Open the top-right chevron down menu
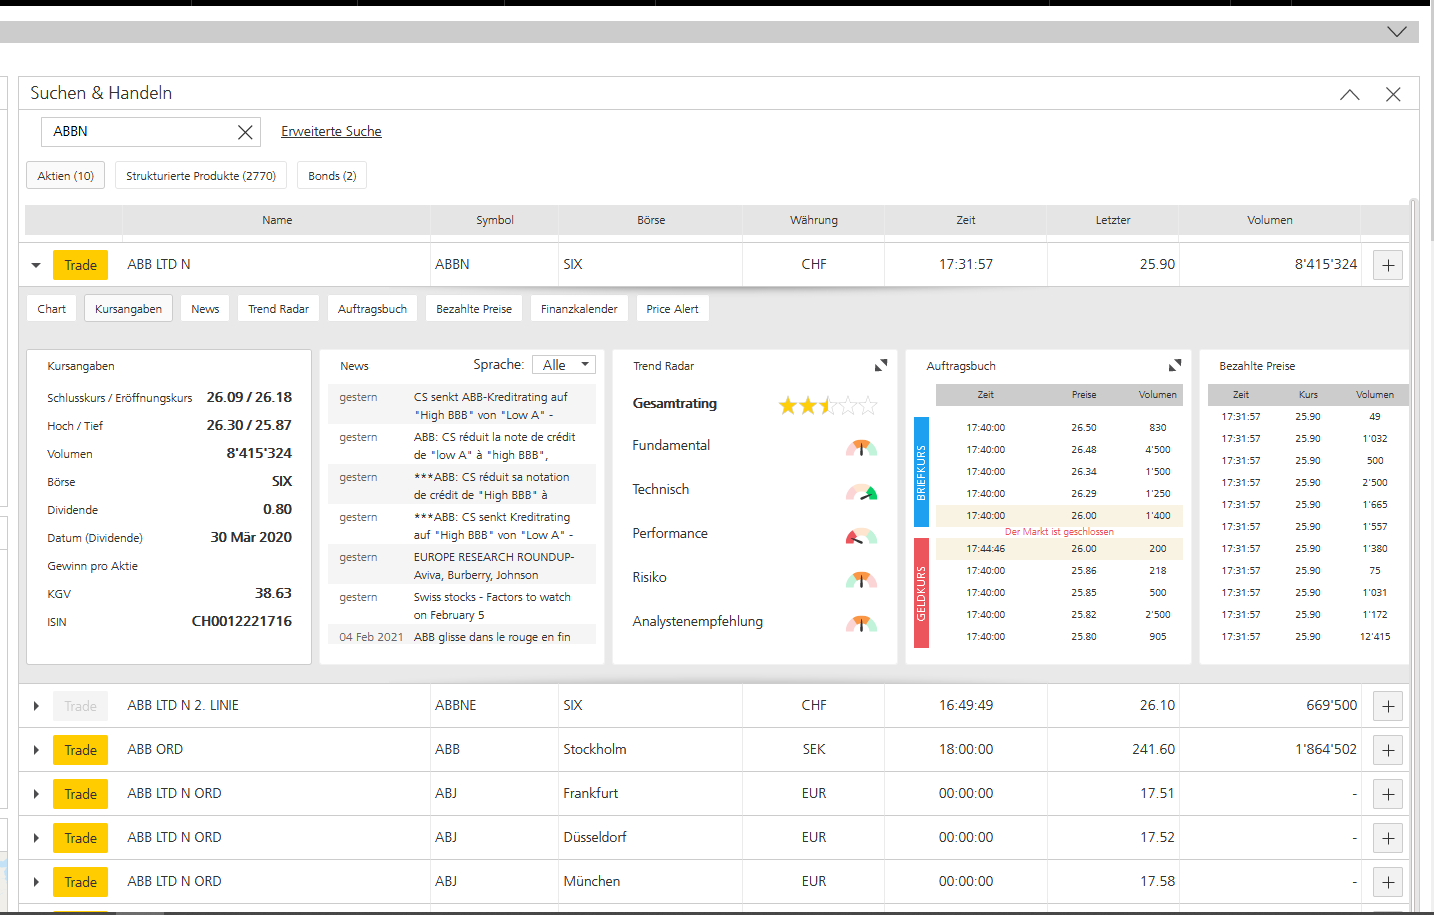 tap(1396, 32)
